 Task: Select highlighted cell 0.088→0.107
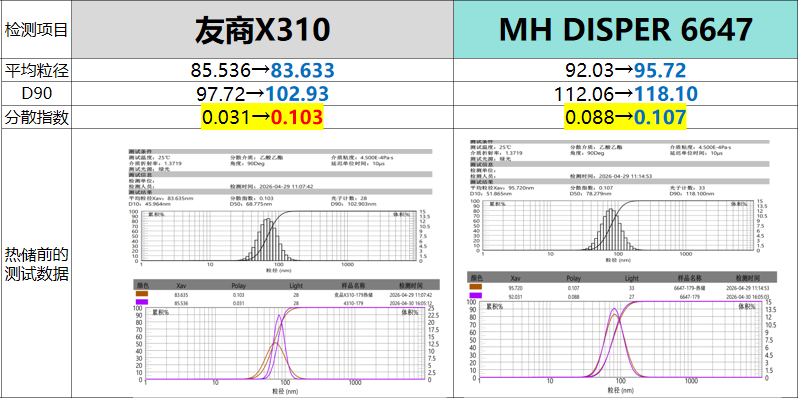tap(626, 117)
